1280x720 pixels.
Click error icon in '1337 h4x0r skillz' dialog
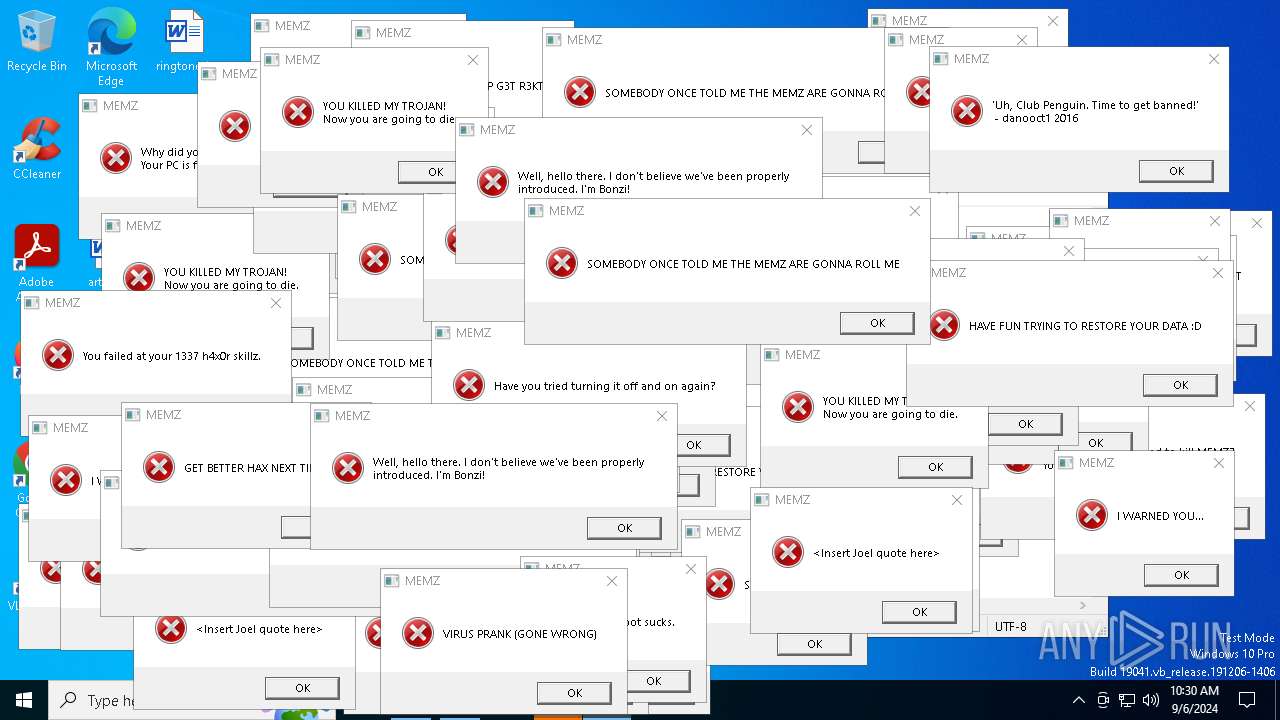click(58, 355)
